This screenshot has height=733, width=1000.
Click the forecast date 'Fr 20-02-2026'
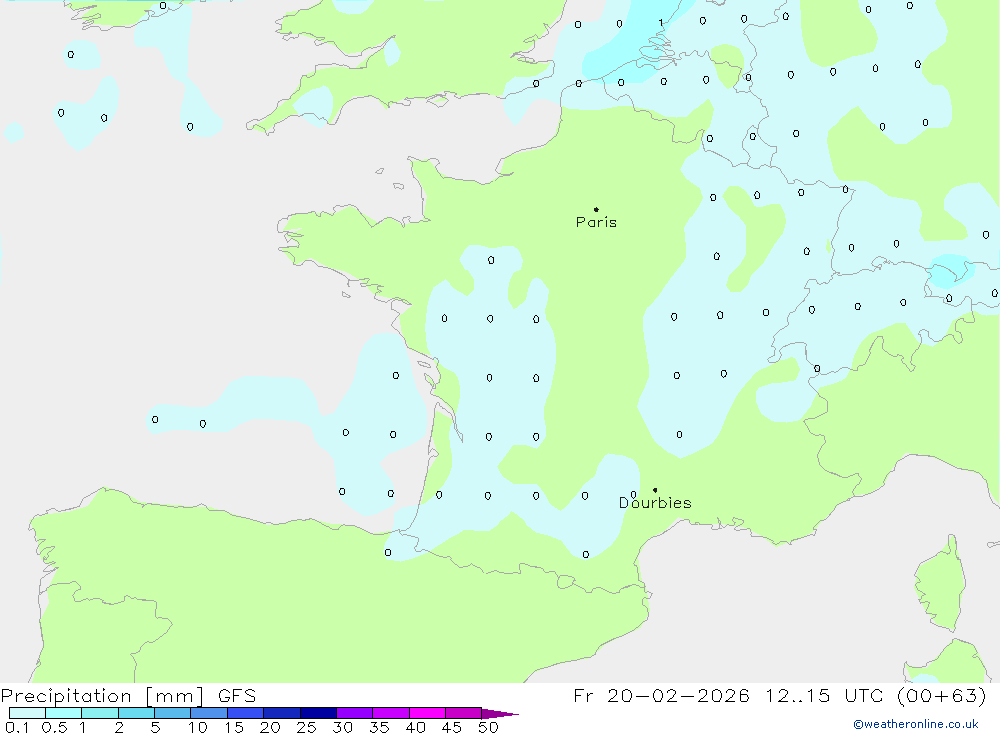661,695
